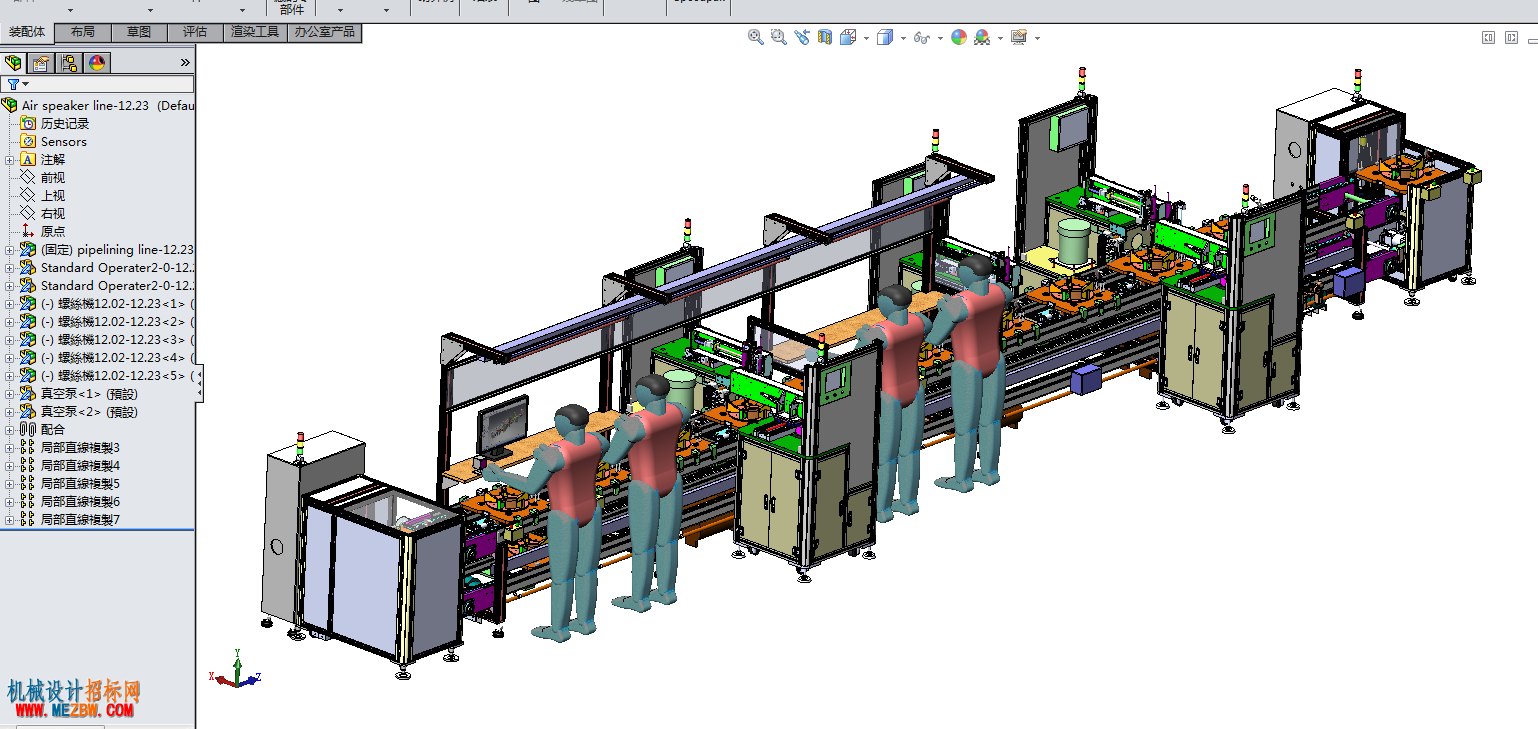Open View Settings dropdown arrow

pyautogui.click(x=1037, y=38)
